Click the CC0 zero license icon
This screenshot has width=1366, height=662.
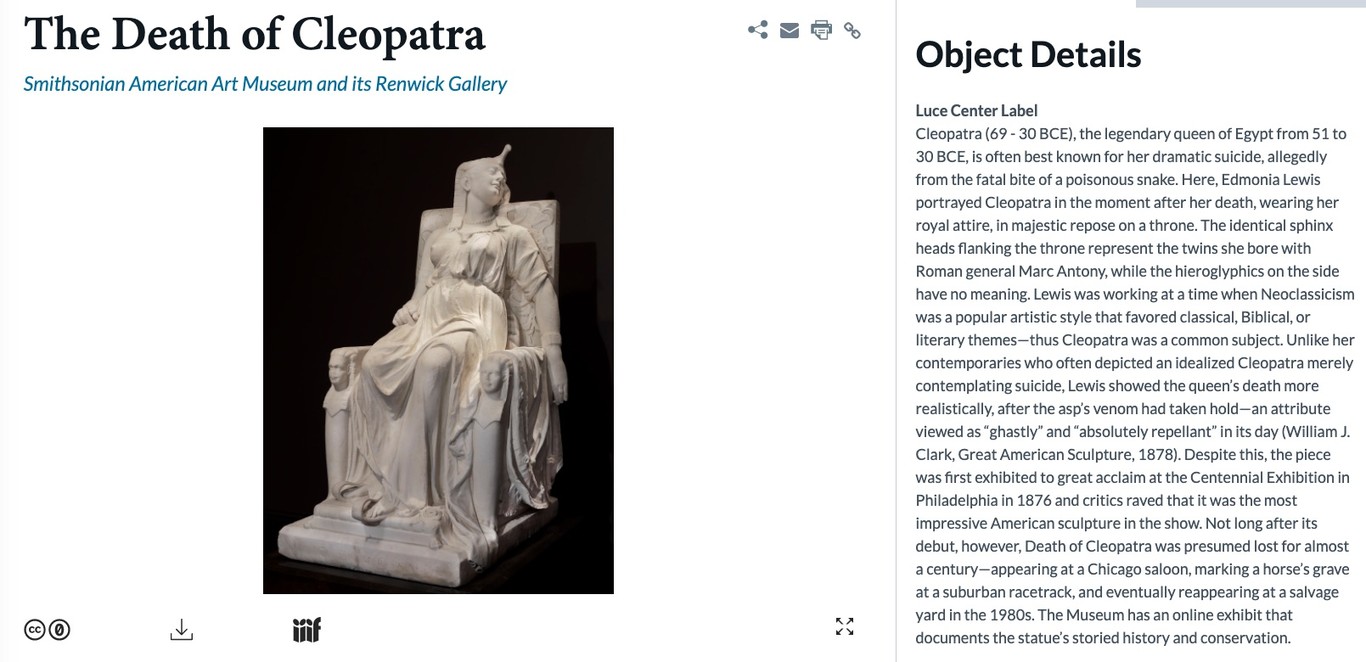[x=59, y=630]
